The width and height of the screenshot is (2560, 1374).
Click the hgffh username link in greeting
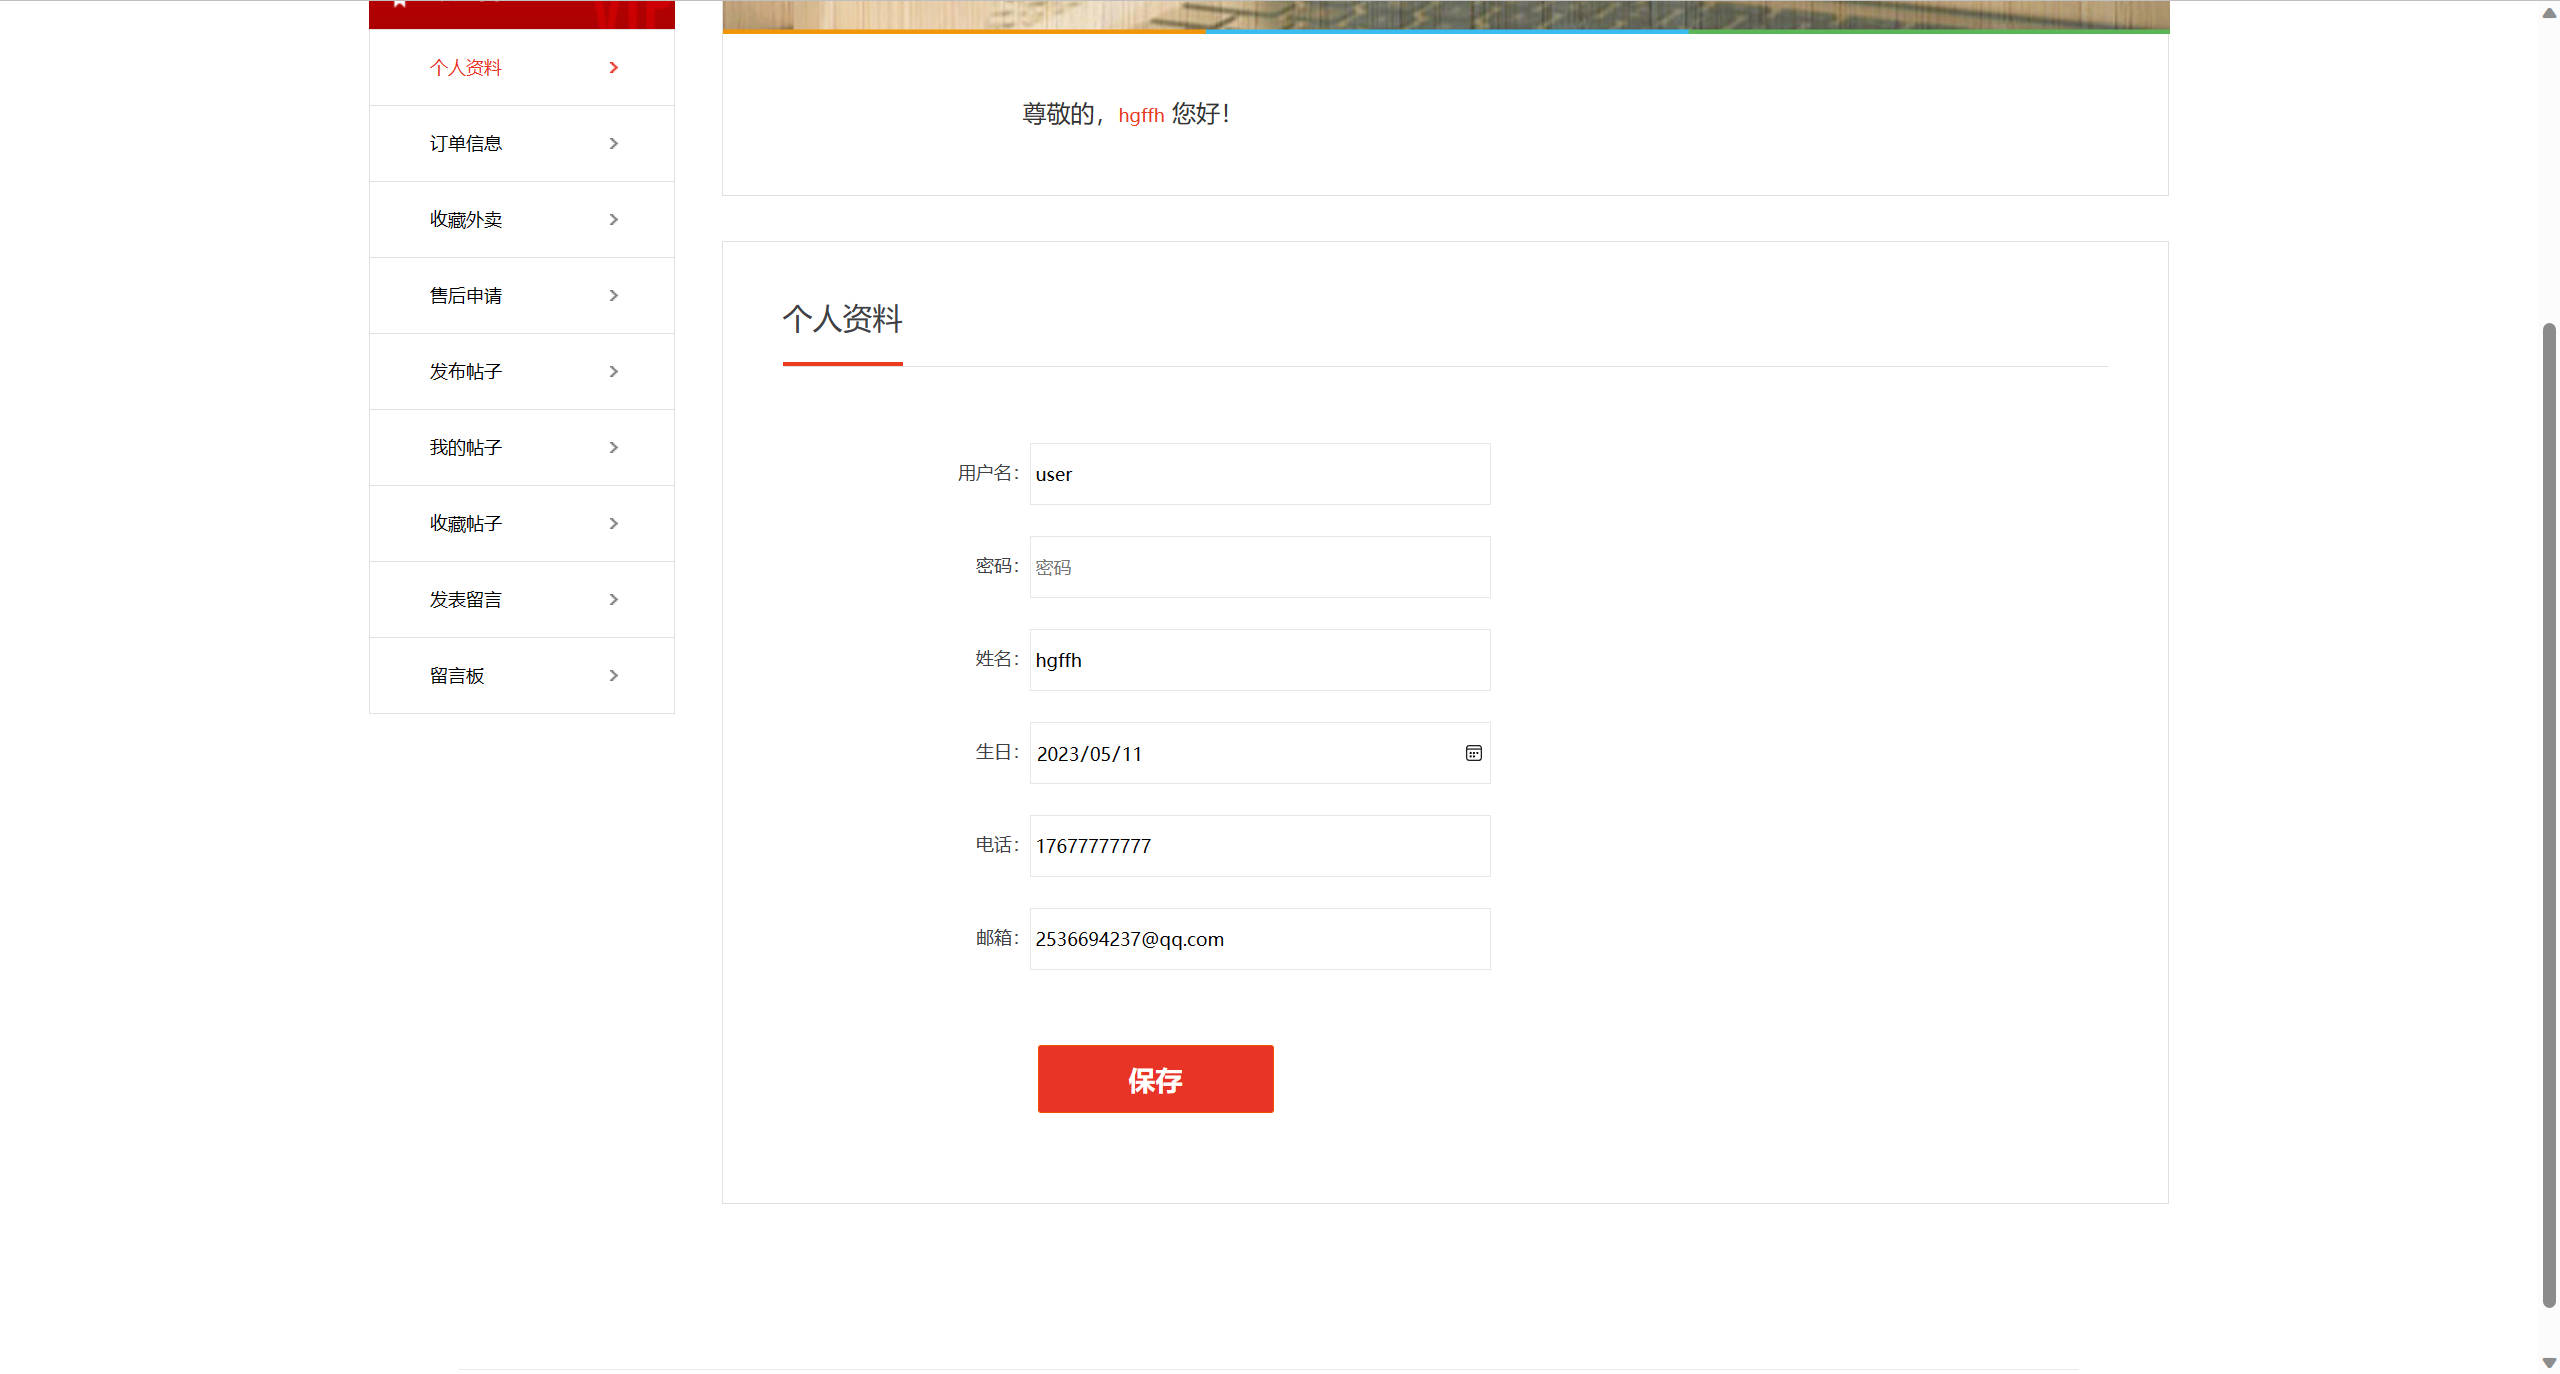(x=1141, y=115)
